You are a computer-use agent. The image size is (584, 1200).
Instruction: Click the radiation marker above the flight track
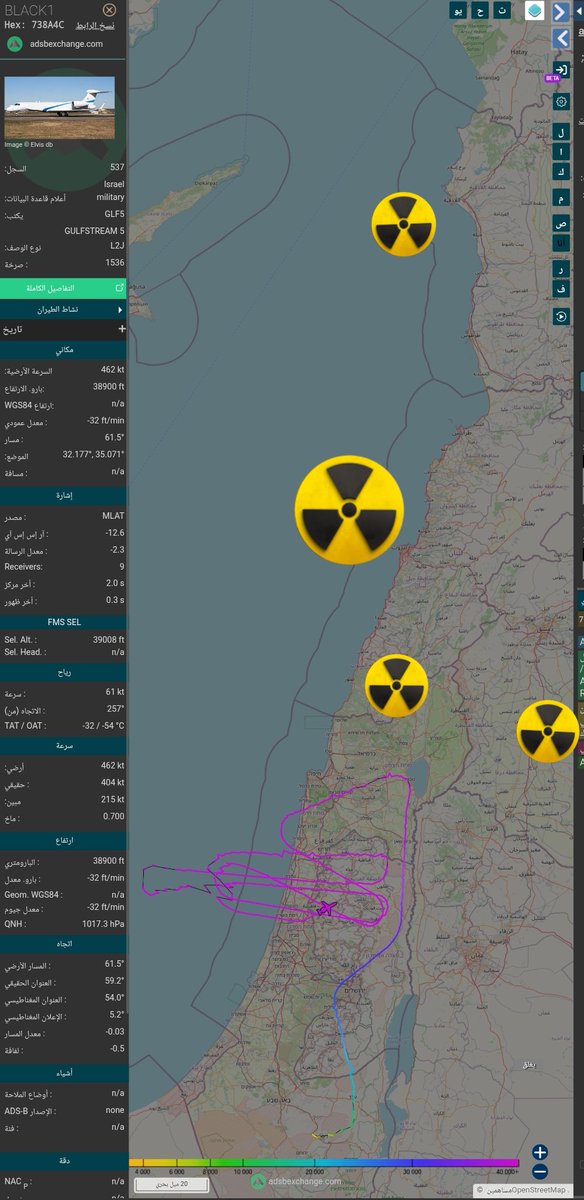point(396,686)
